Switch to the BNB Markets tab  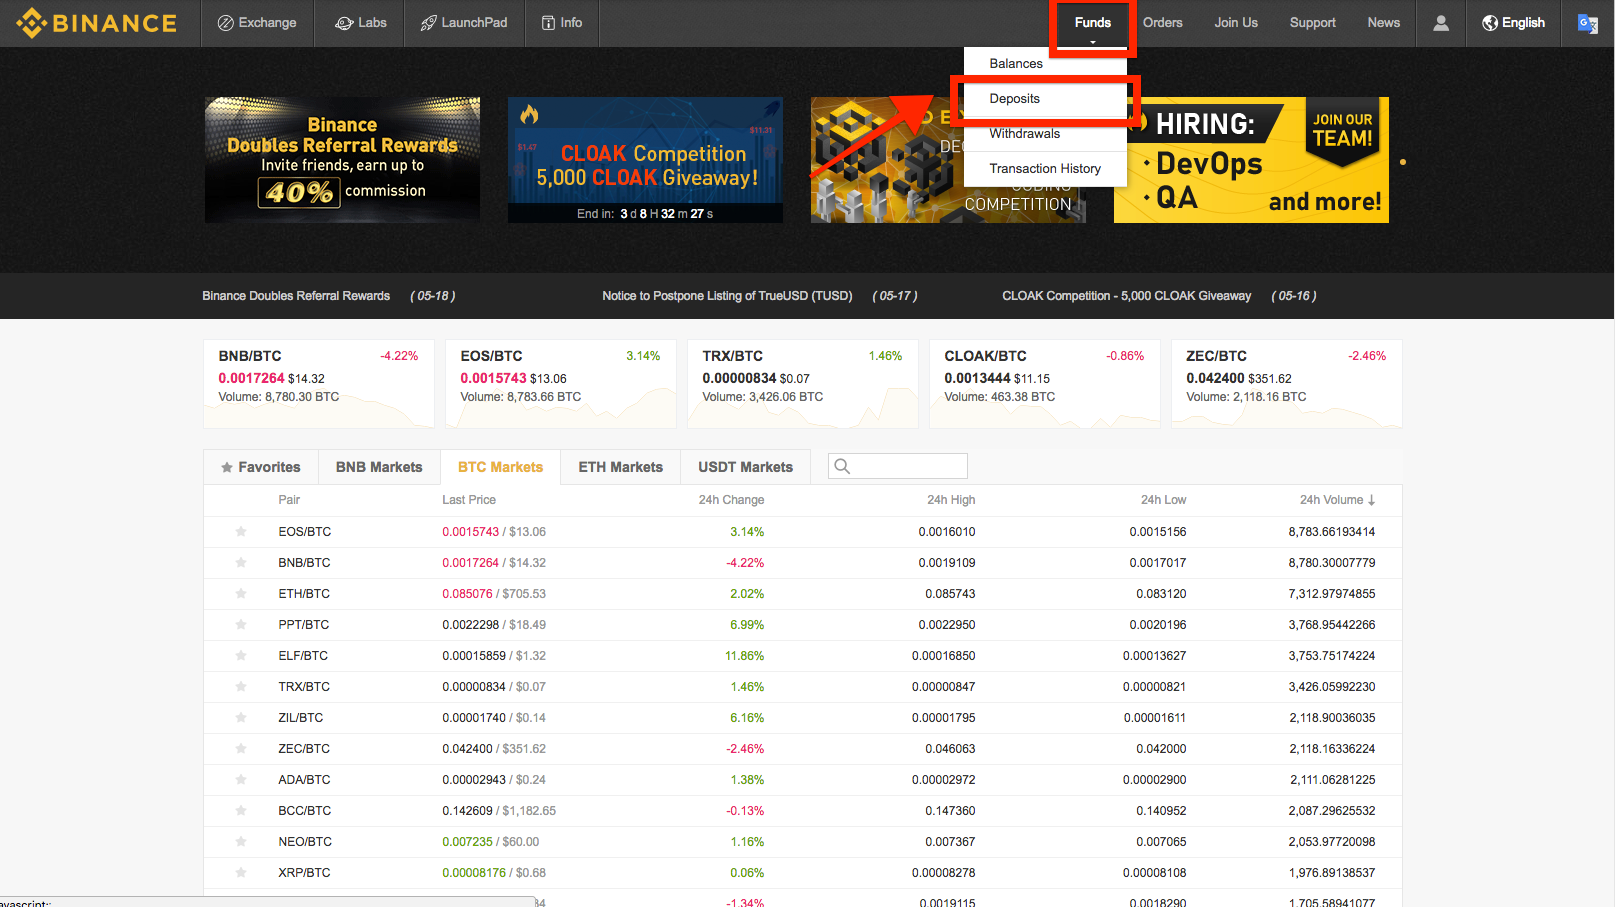click(x=379, y=467)
